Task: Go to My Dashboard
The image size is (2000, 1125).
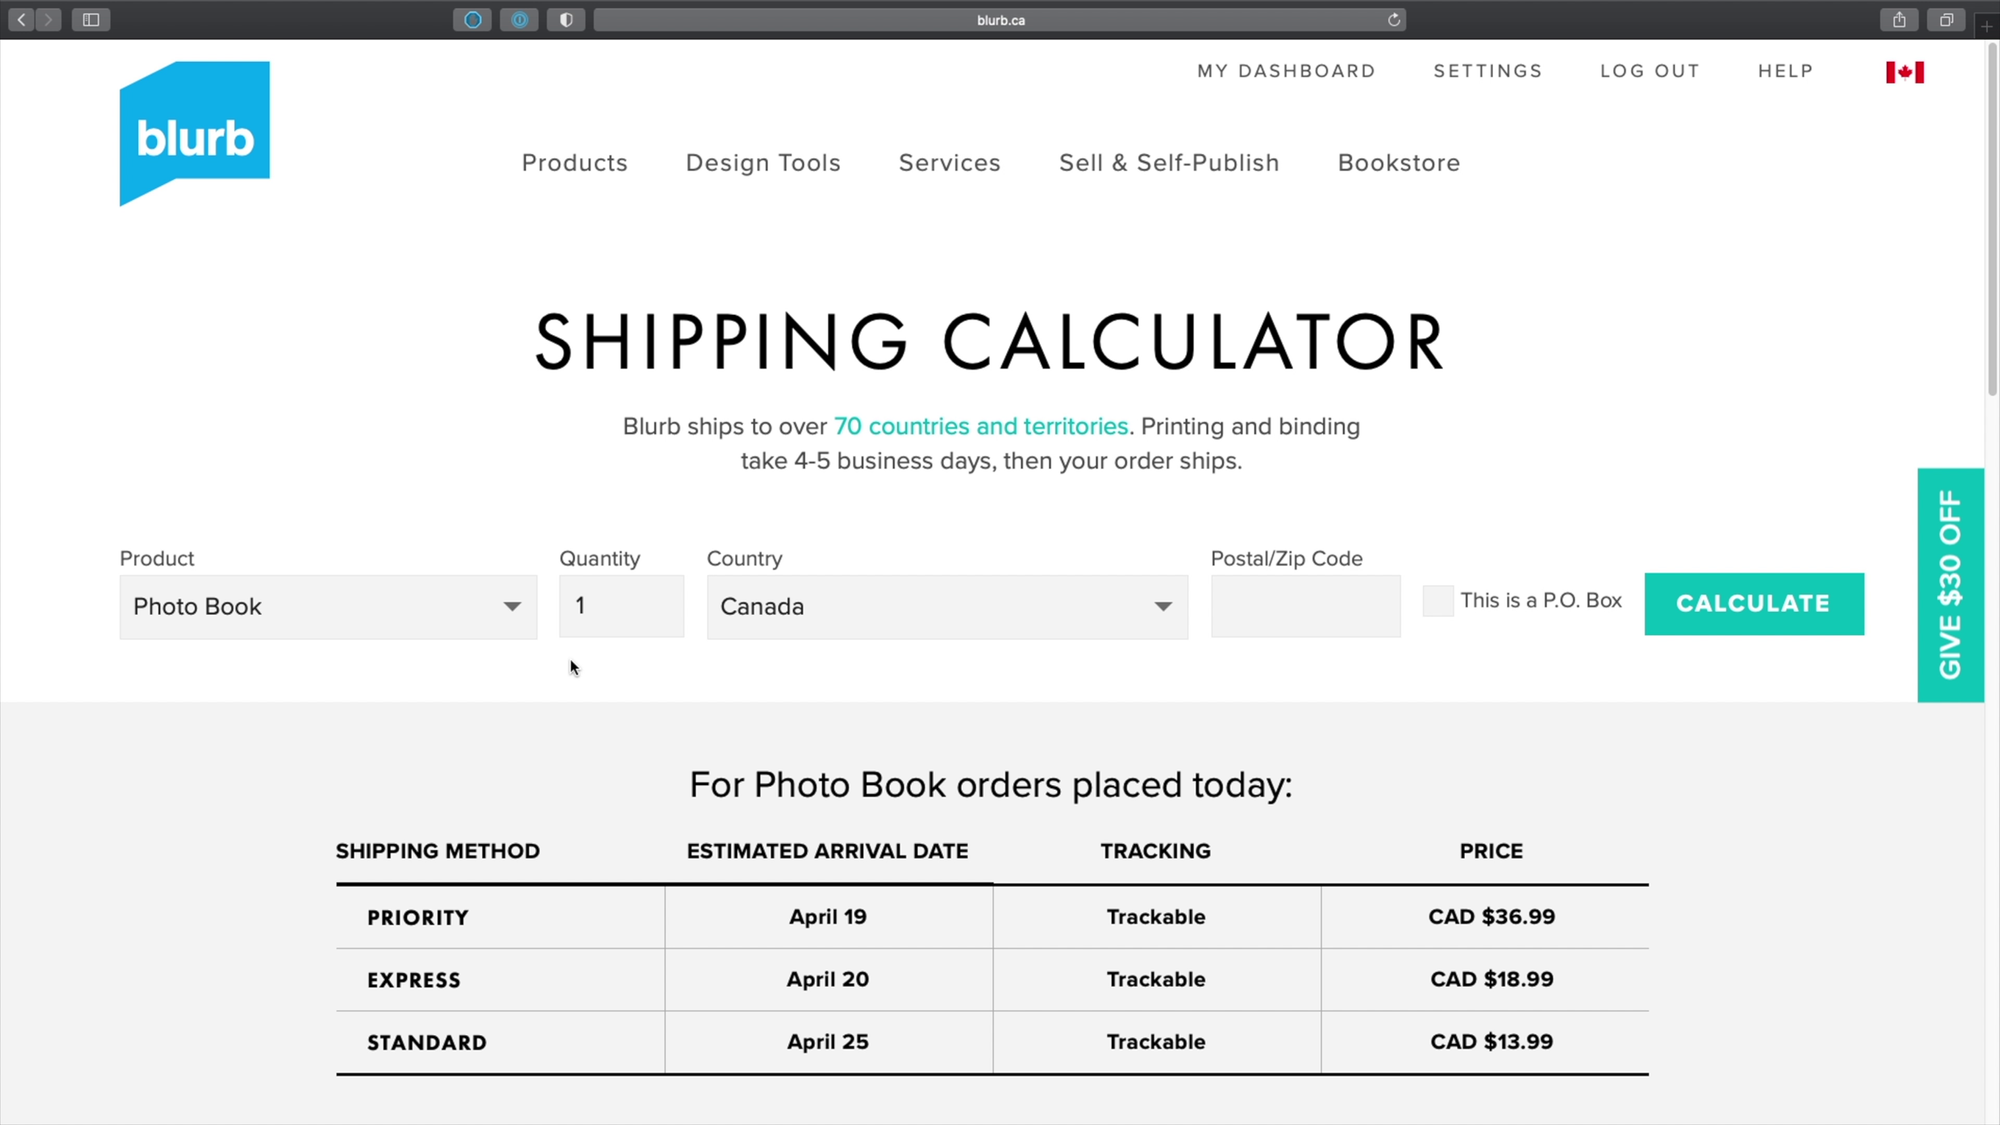Action: (x=1286, y=71)
